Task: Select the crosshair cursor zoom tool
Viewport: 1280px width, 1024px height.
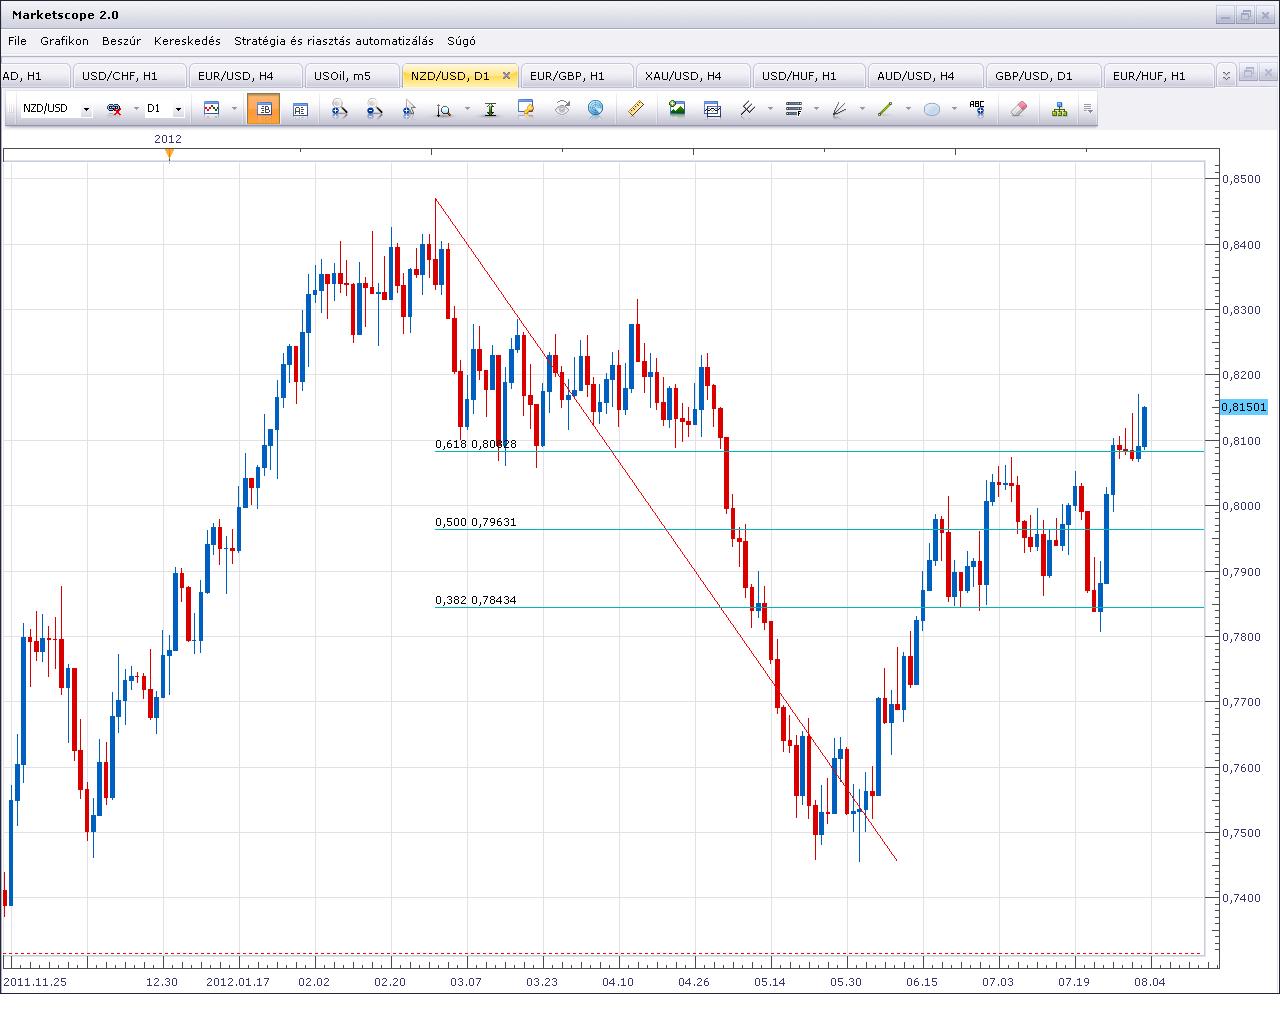Action: click(x=409, y=109)
